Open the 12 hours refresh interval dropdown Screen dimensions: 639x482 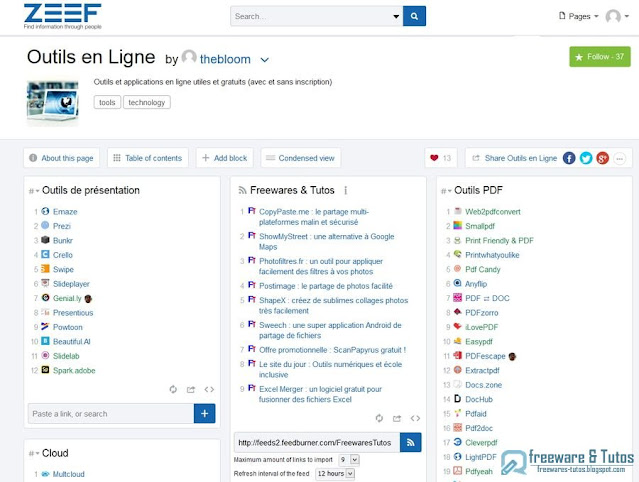click(335, 473)
